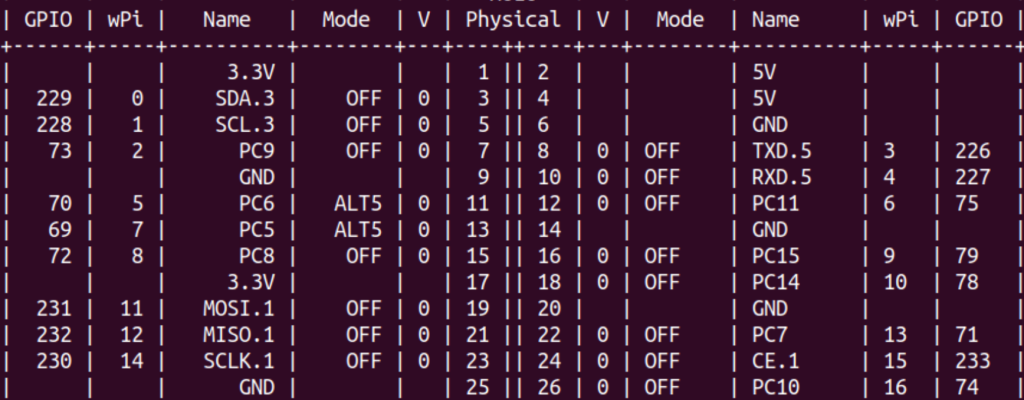This screenshot has height=400, width=1024.
Task: Click the left GPIO column header
Action: (x=48, y=20)
